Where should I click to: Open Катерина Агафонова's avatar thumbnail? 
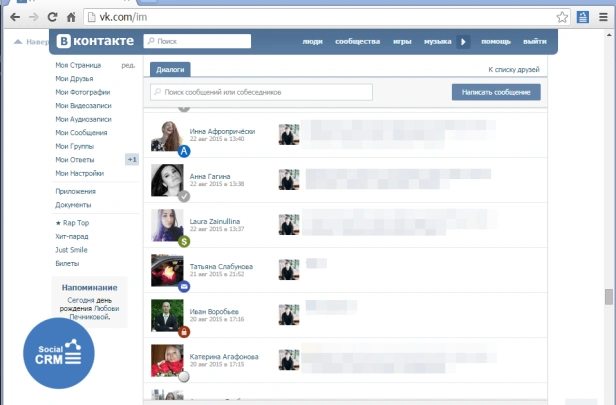(166, 360)
